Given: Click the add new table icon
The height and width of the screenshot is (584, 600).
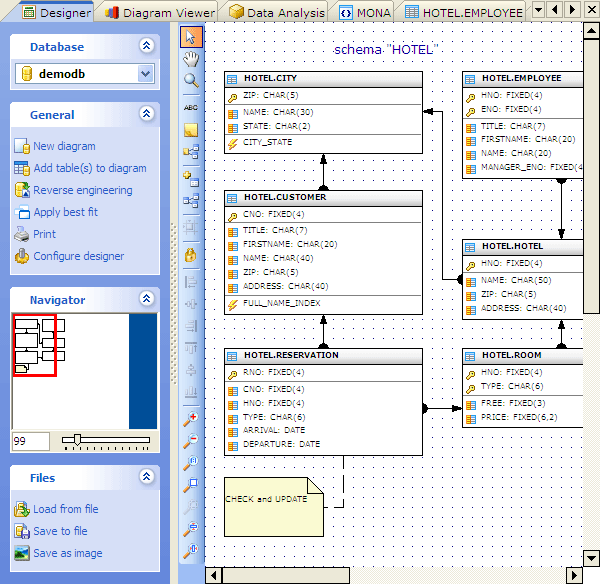Looking at the screenshot, I should click(x=191, y=177).
